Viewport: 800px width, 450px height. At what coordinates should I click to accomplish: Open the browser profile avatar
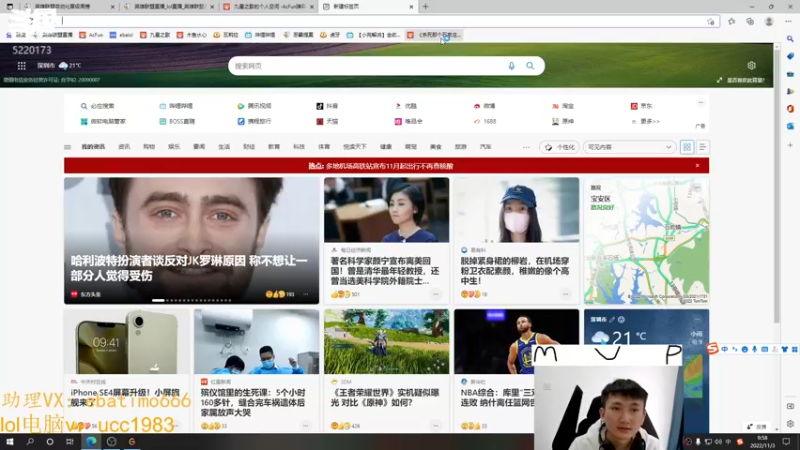tap(769, 21)
